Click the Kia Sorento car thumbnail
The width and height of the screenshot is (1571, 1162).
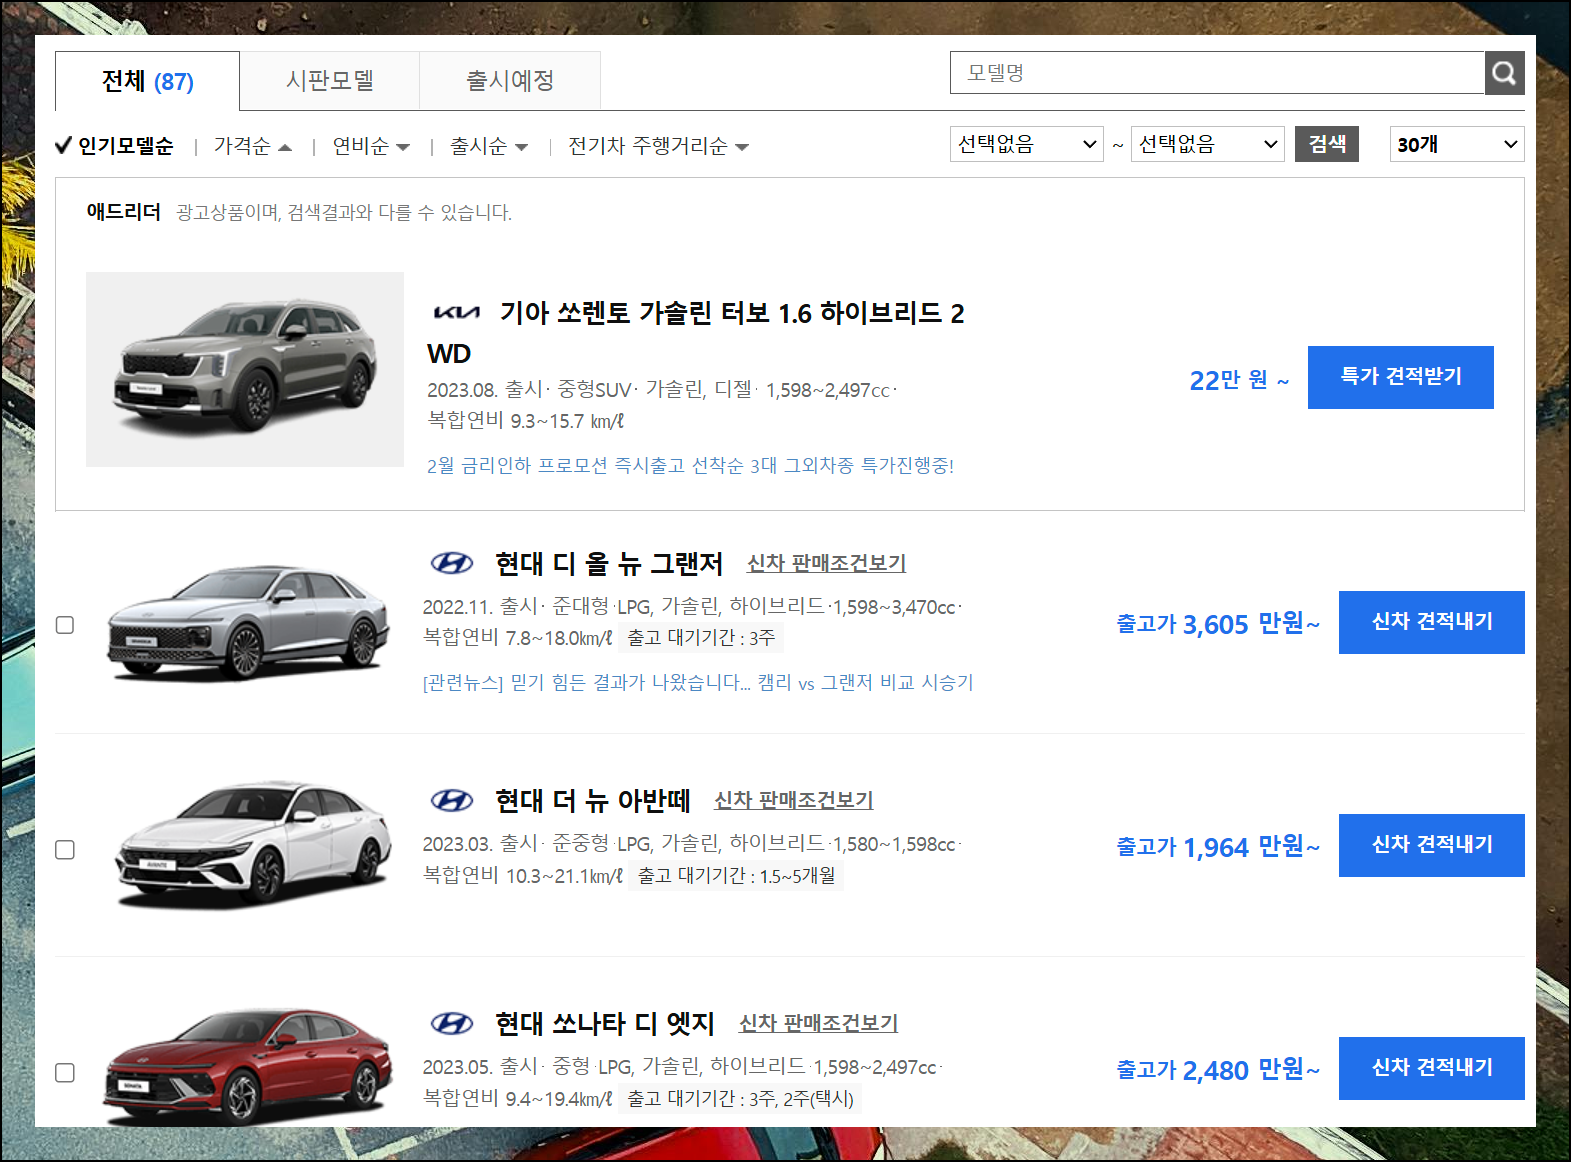tap(245, 369)
